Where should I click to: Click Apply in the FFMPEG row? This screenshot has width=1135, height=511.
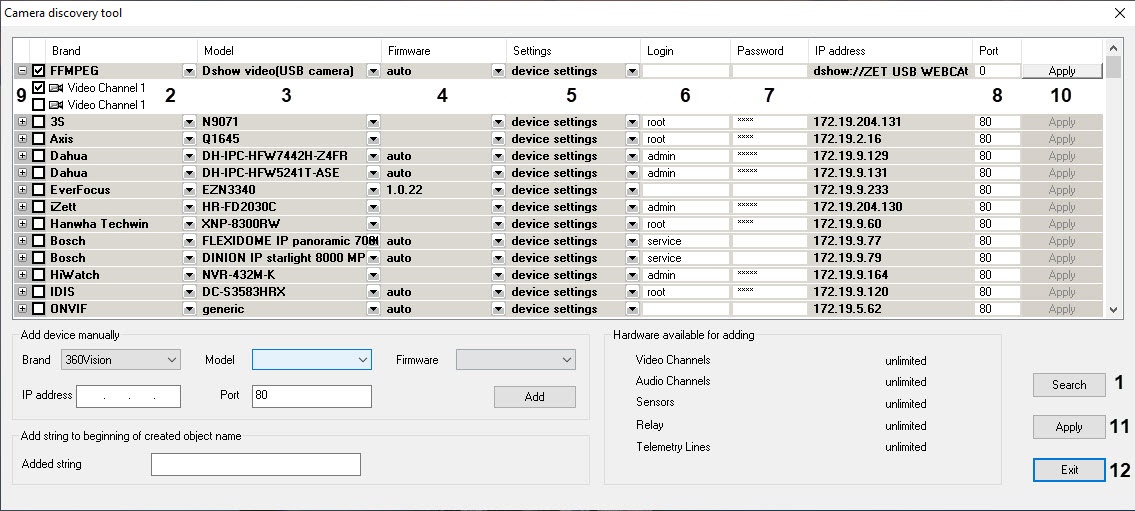1061,71
